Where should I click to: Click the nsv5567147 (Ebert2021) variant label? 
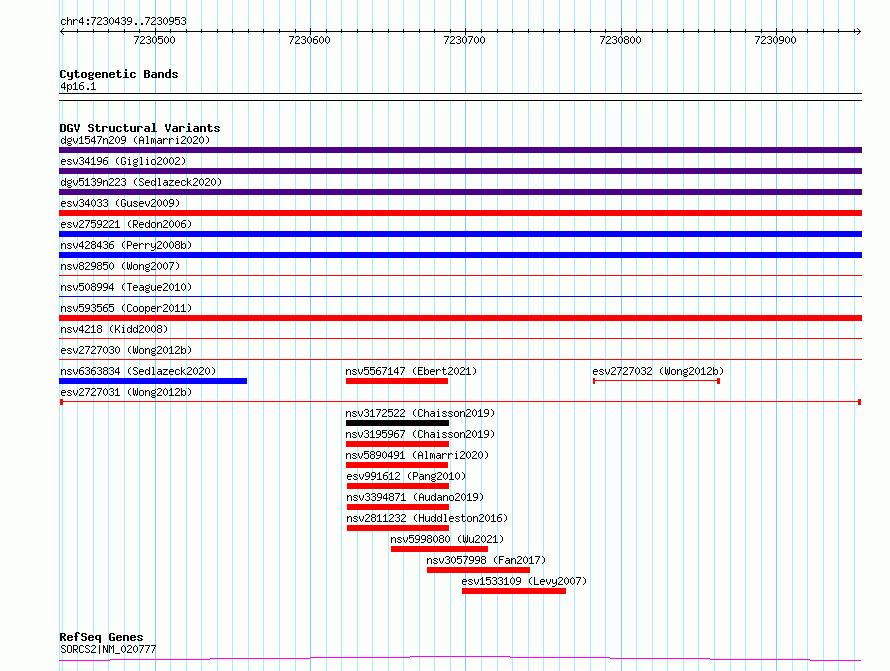(x=411, y=371)
